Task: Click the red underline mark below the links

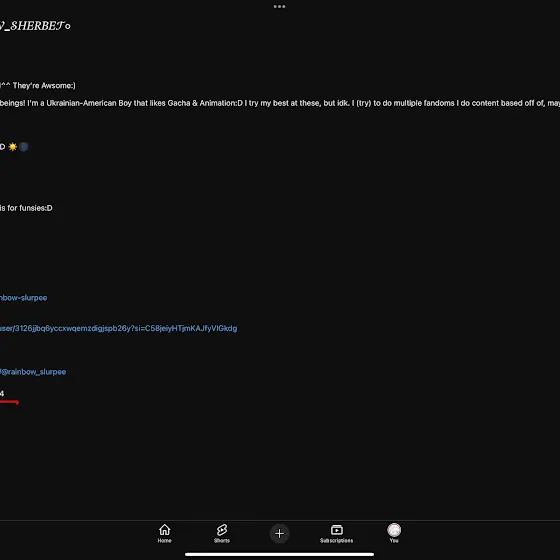Action: tap(9, 402)
